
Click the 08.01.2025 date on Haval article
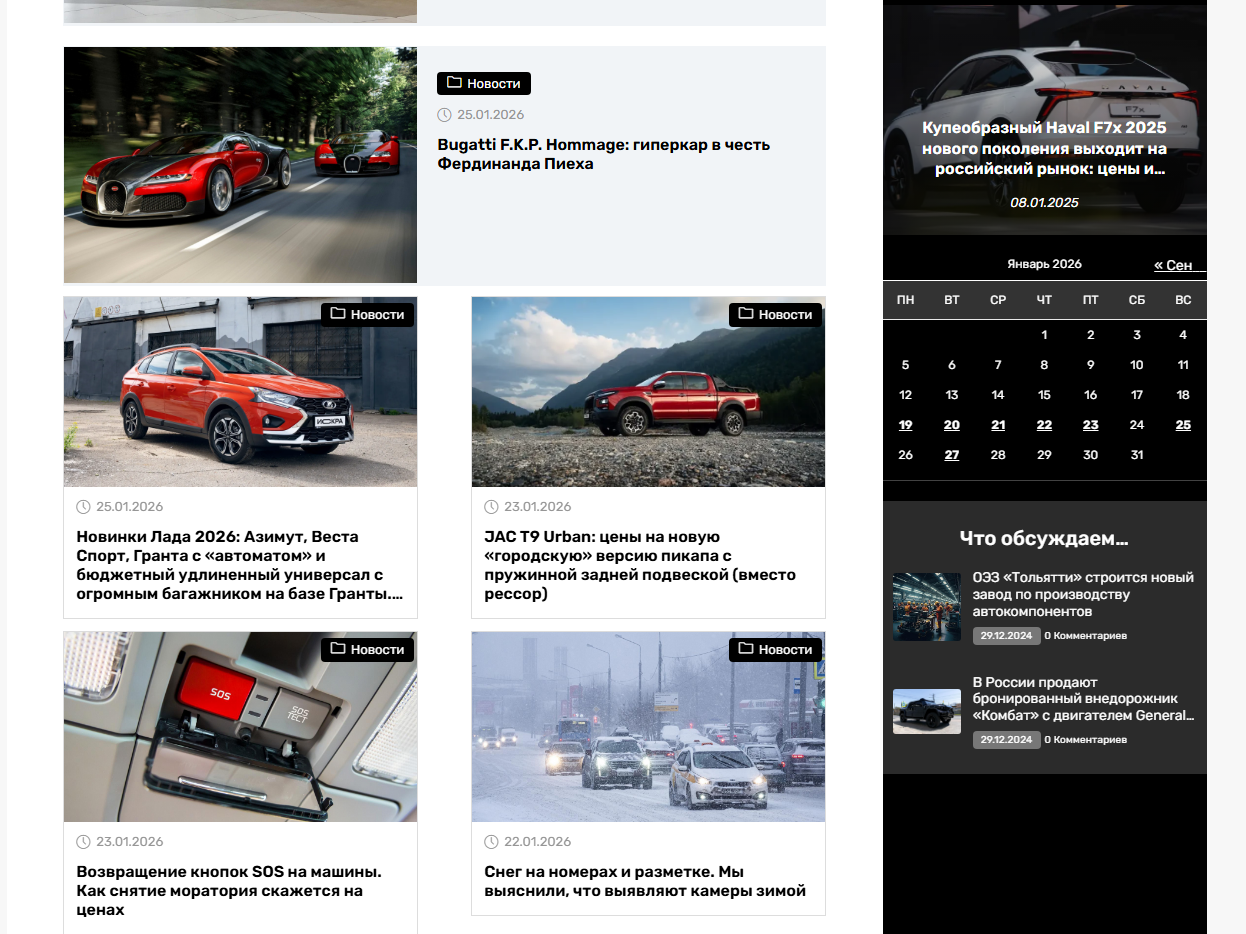[1044, 202]
